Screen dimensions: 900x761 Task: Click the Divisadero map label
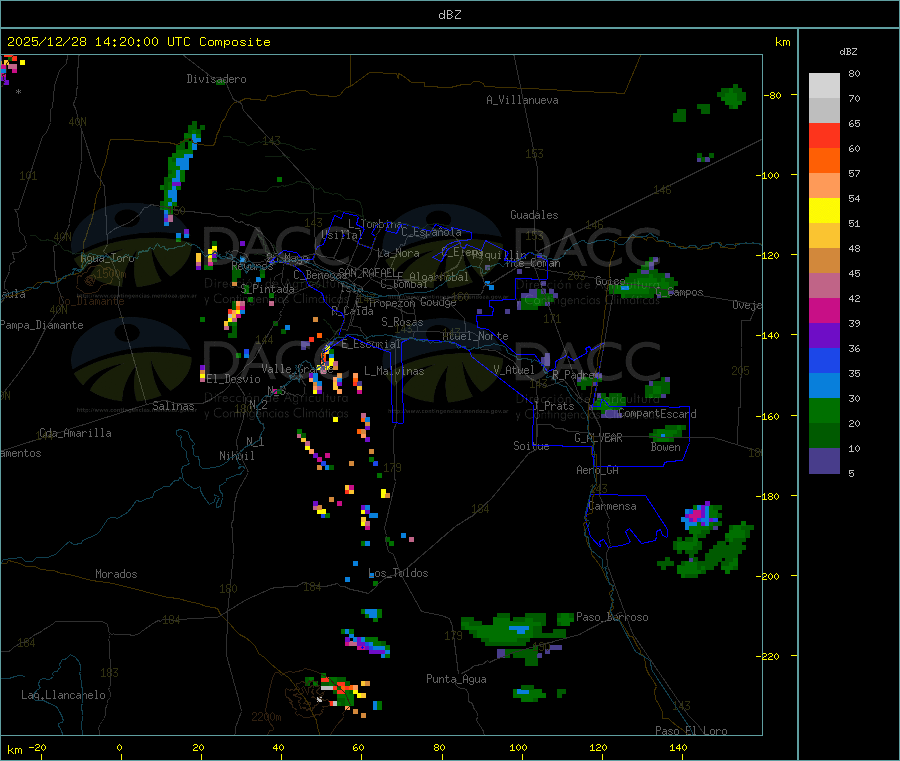(216, 79)
